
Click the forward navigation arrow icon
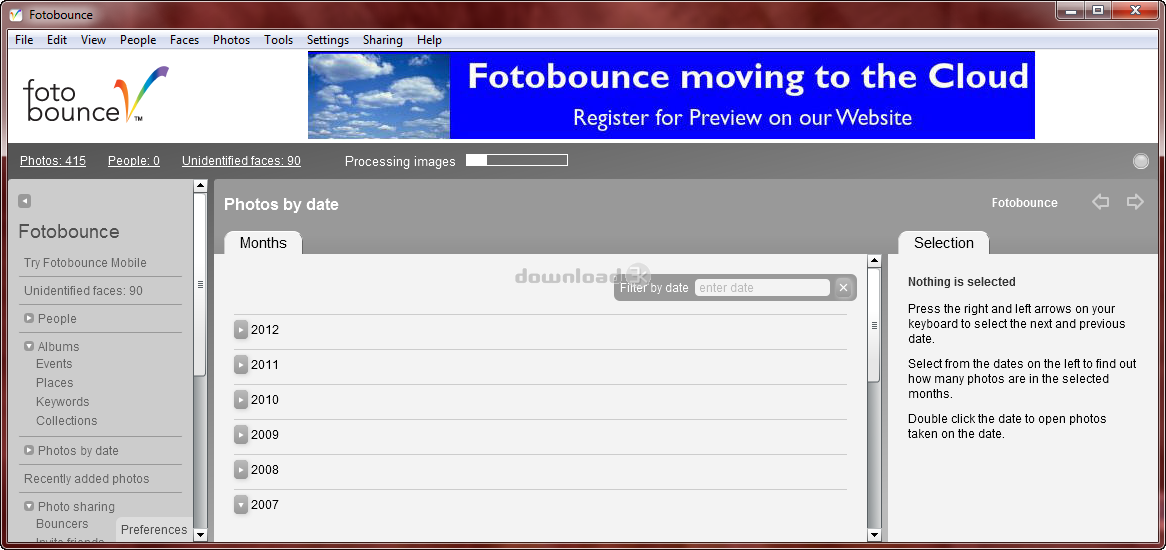pos(1135,202)
